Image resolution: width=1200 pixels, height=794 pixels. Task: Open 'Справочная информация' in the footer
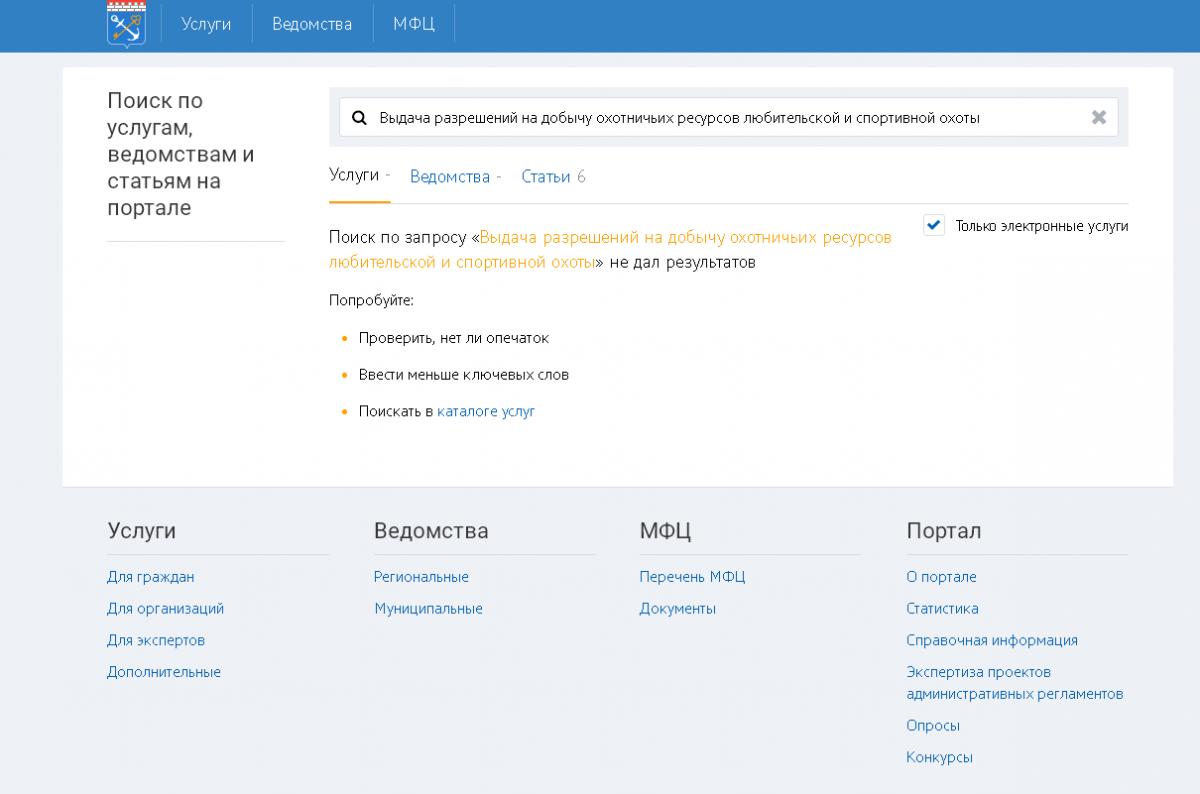991,641
